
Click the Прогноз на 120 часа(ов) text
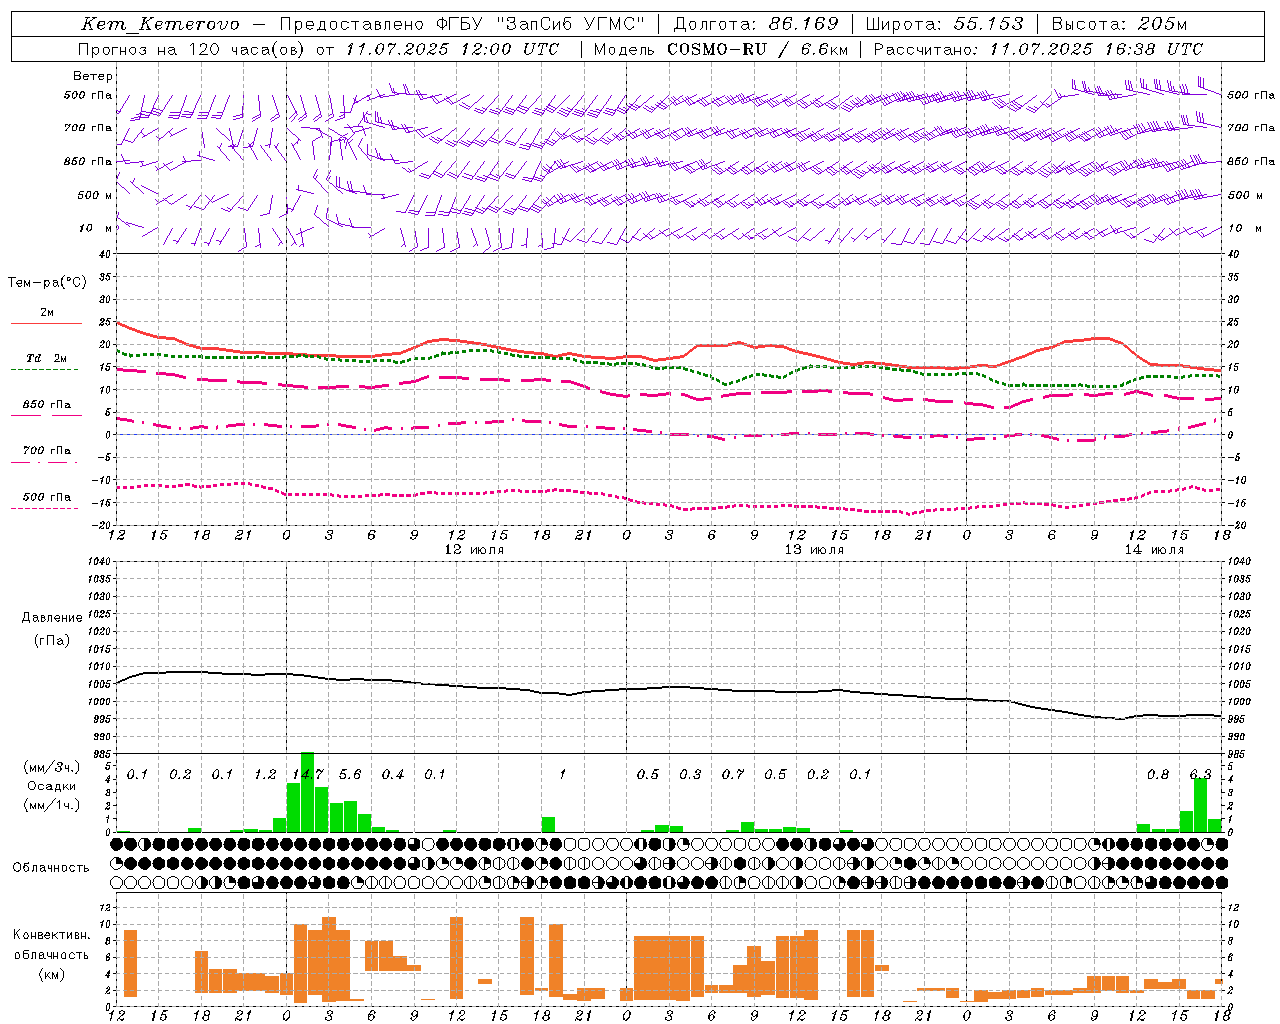click(x=193, y=49)
